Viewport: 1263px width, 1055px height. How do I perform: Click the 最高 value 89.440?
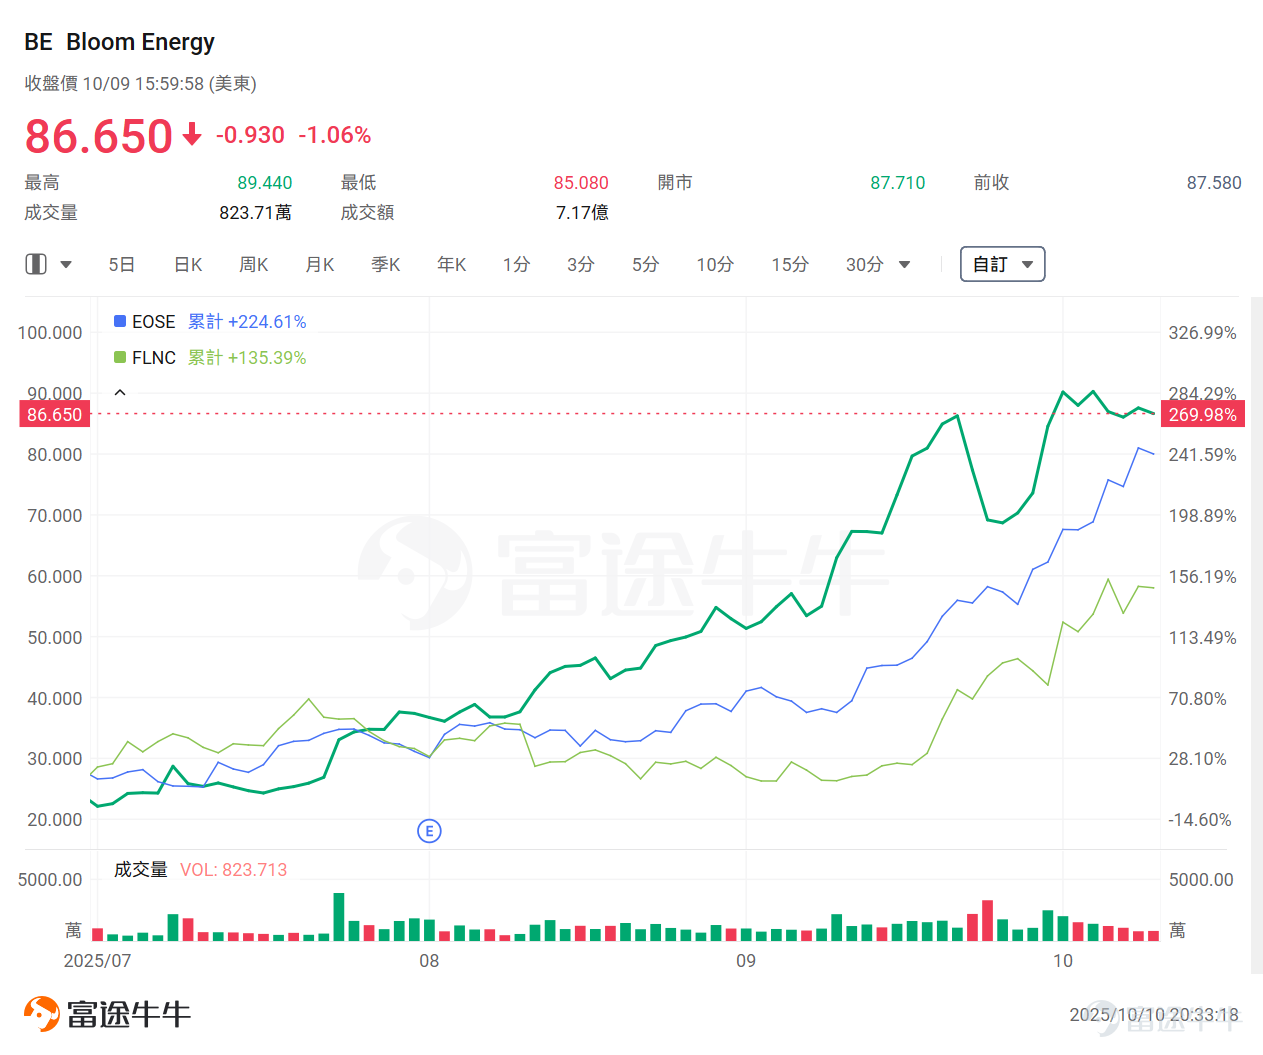pyautogui.click(x=265, y=183)
